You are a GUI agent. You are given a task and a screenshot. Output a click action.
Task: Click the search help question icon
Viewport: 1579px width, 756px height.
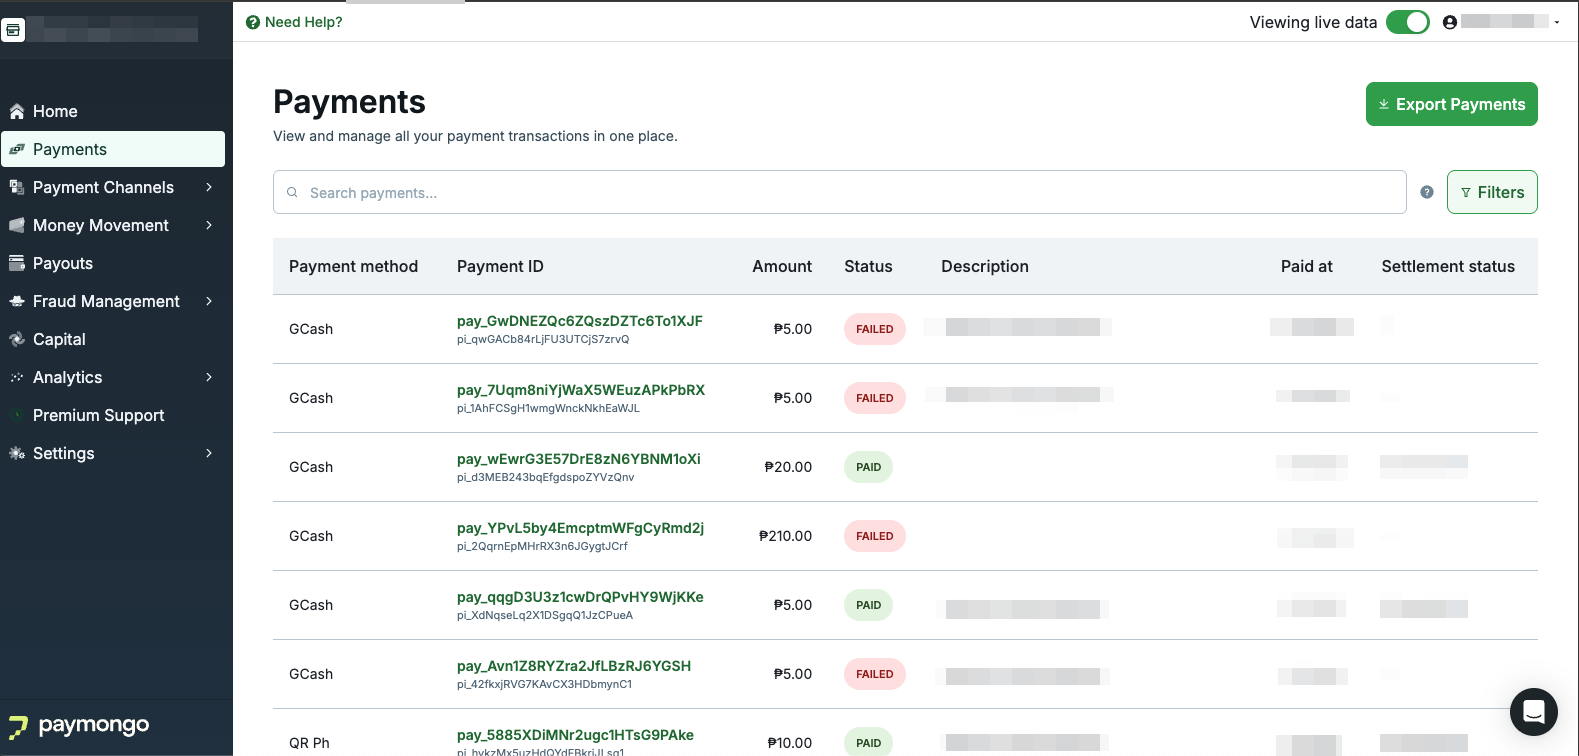point(1427,192)
